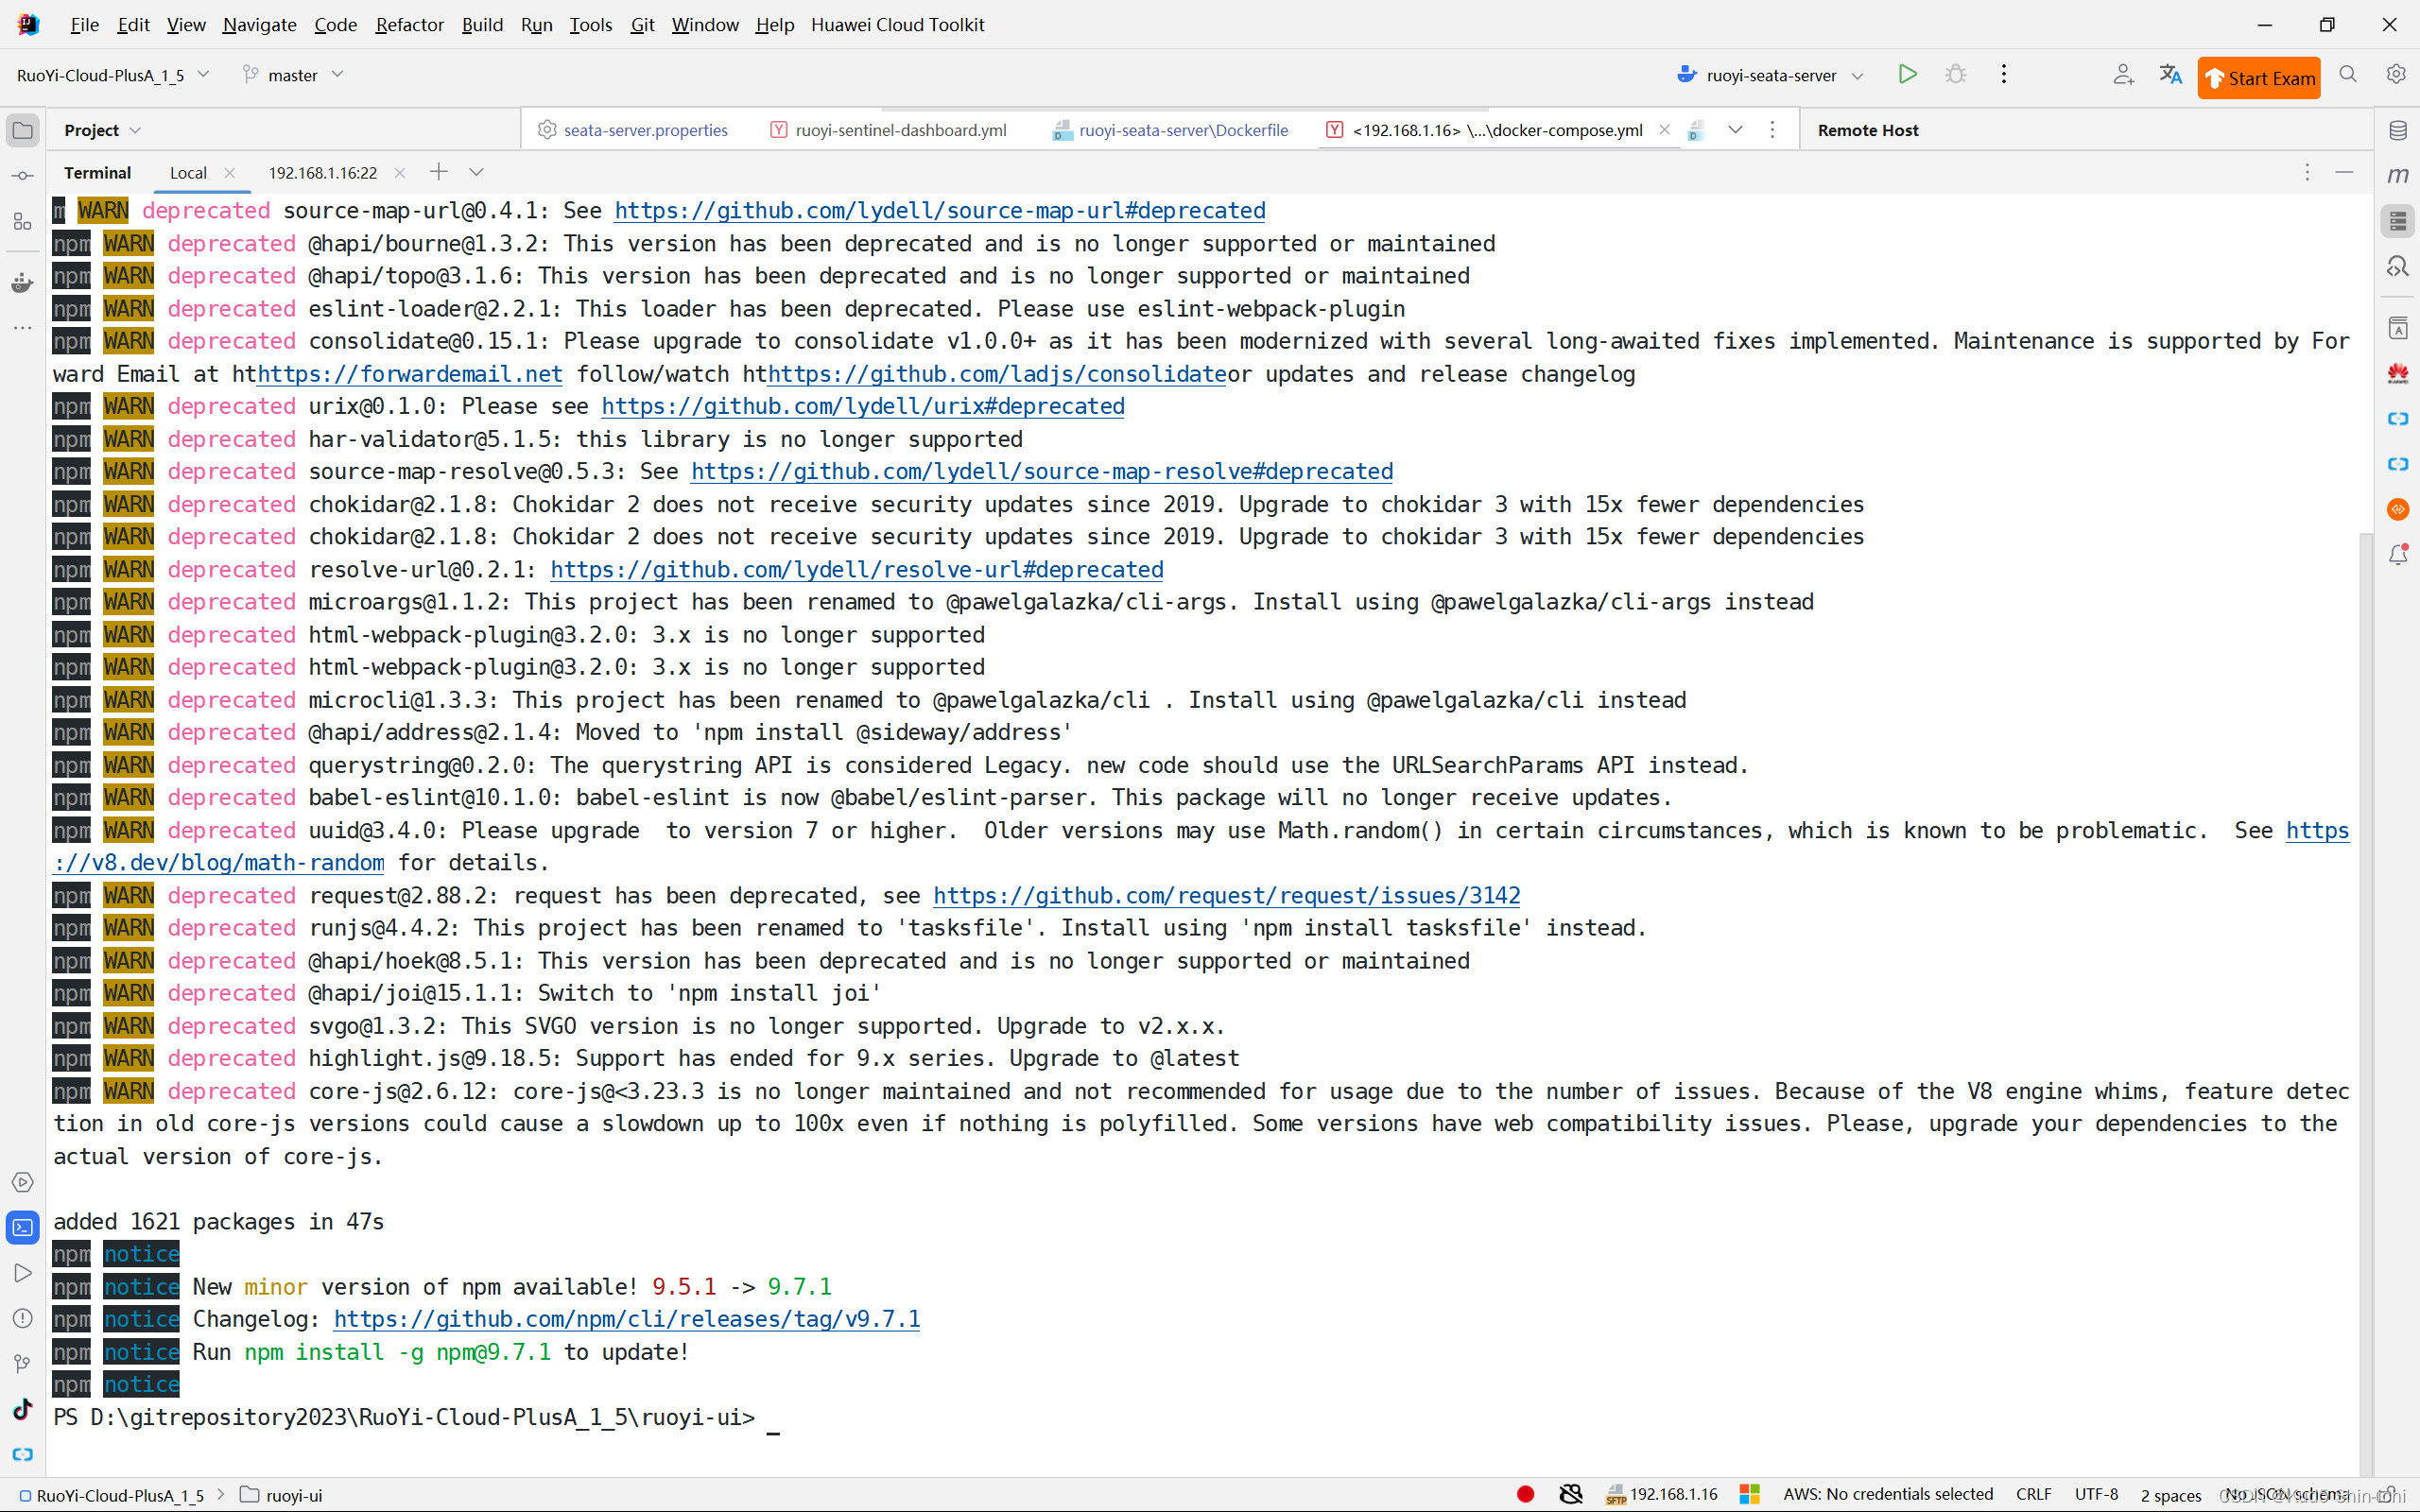Open the master branch dropdown
Image resolution: width=2420 pixels, height=1512 pixels.
pyautogui.click(x=293, y=75)
